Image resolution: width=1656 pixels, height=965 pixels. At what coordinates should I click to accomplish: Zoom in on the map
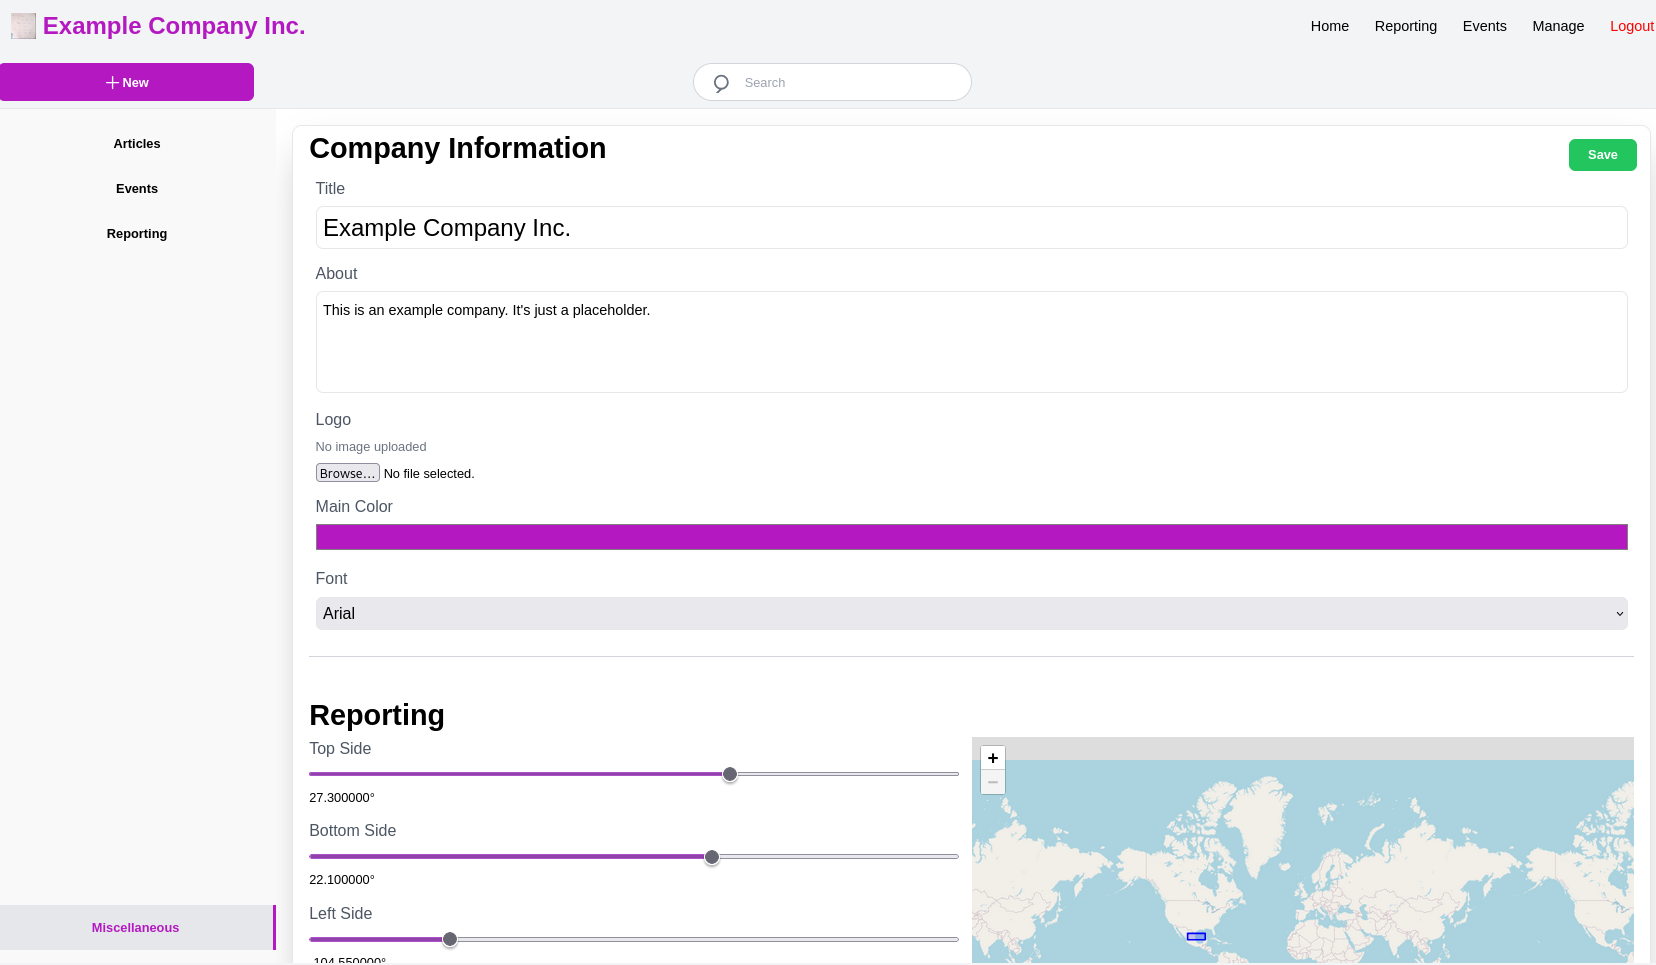[x=992, y=758]
